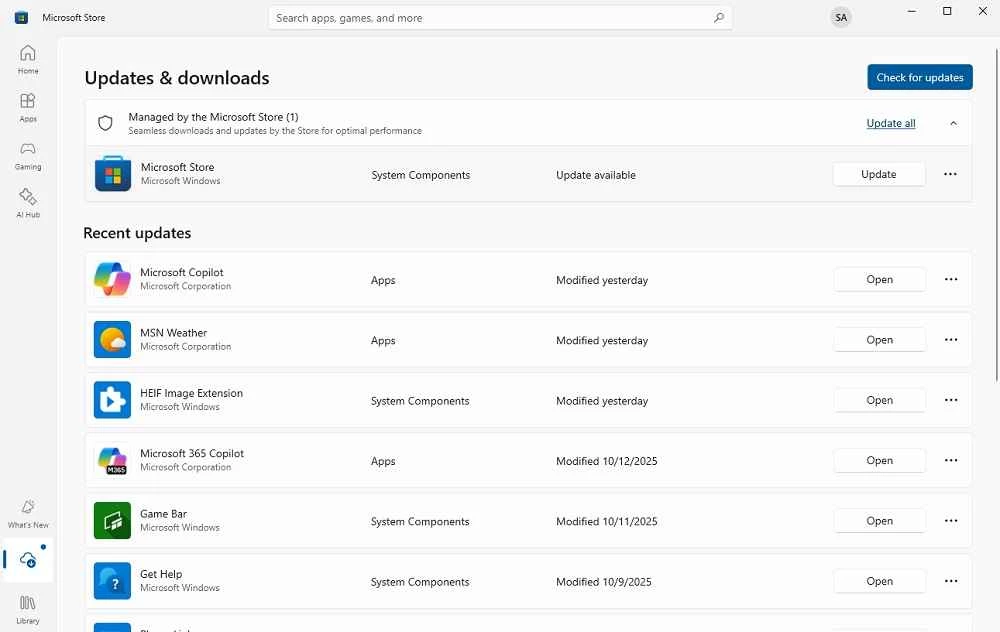
Task: Update the Microsoft Store app
Action: click(x=878, y=174)
